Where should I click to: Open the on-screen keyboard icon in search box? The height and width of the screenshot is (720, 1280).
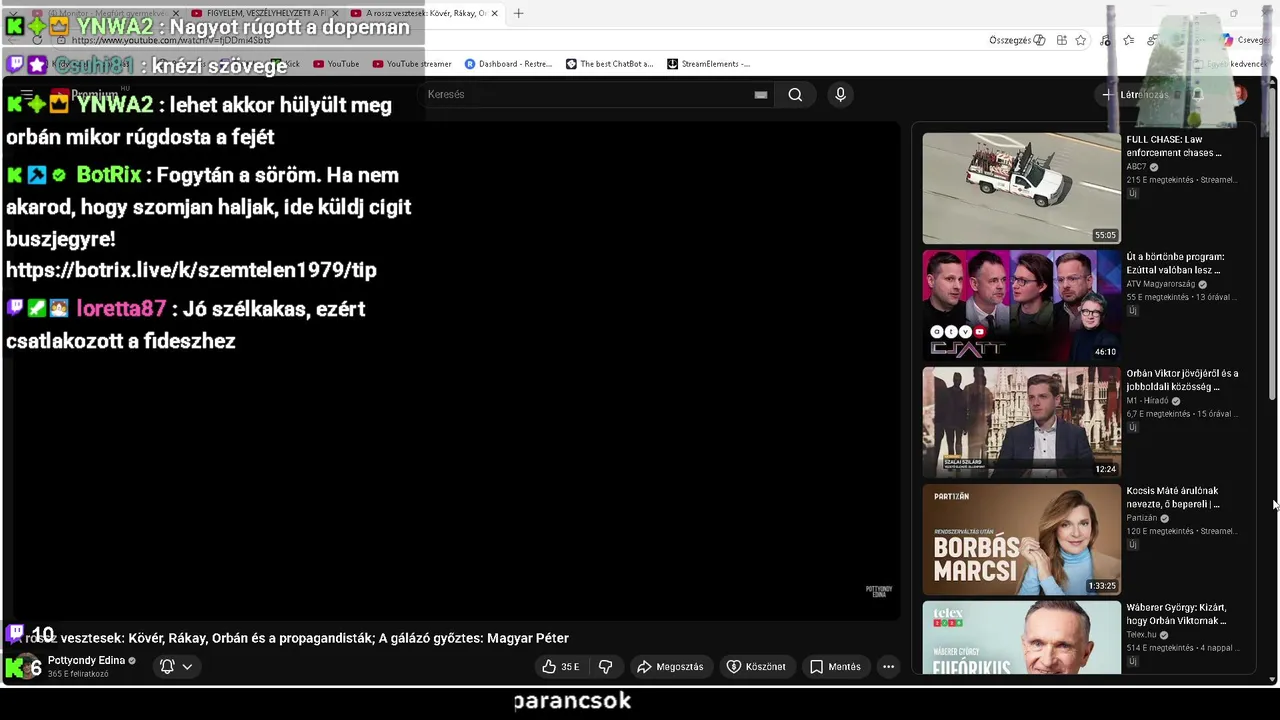(761, 95)
